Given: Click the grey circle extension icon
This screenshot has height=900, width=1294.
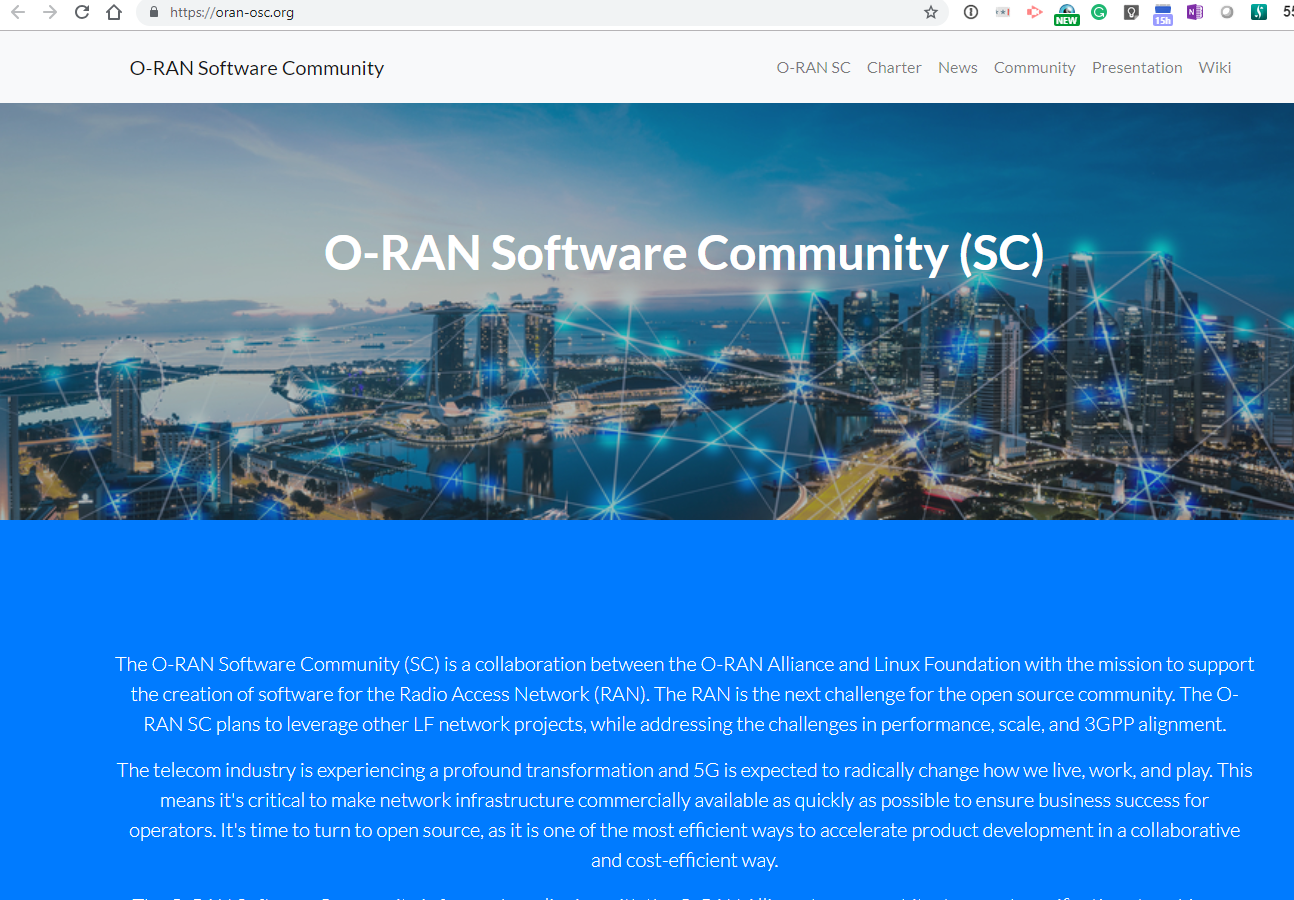Looking at the screenshot, I should pyautogui.click(x=1227, y=12).
